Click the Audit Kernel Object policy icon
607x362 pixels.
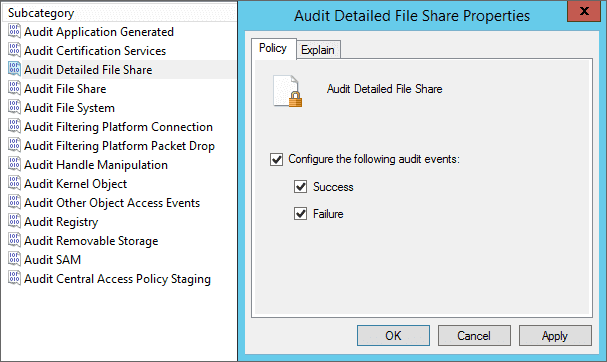coord(14,183)
